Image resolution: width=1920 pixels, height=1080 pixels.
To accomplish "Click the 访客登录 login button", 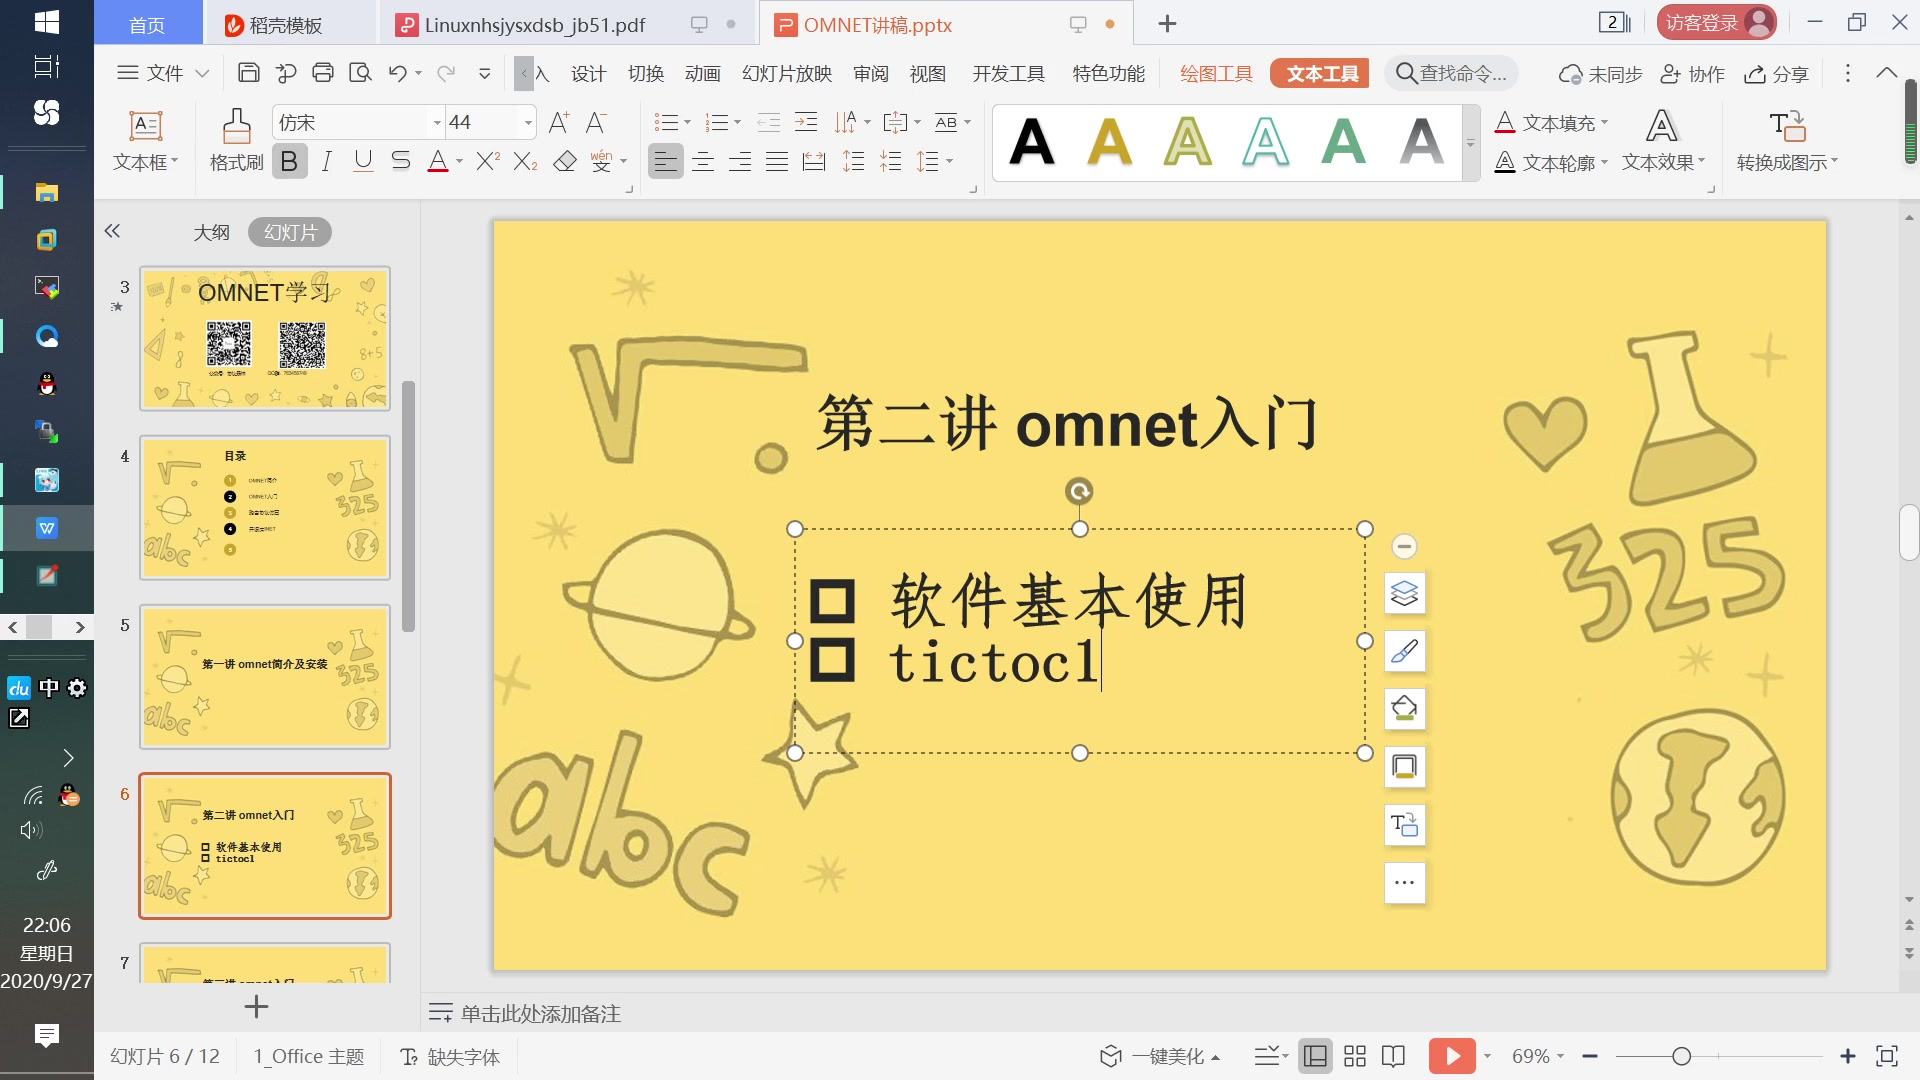I will [1716, 23].
